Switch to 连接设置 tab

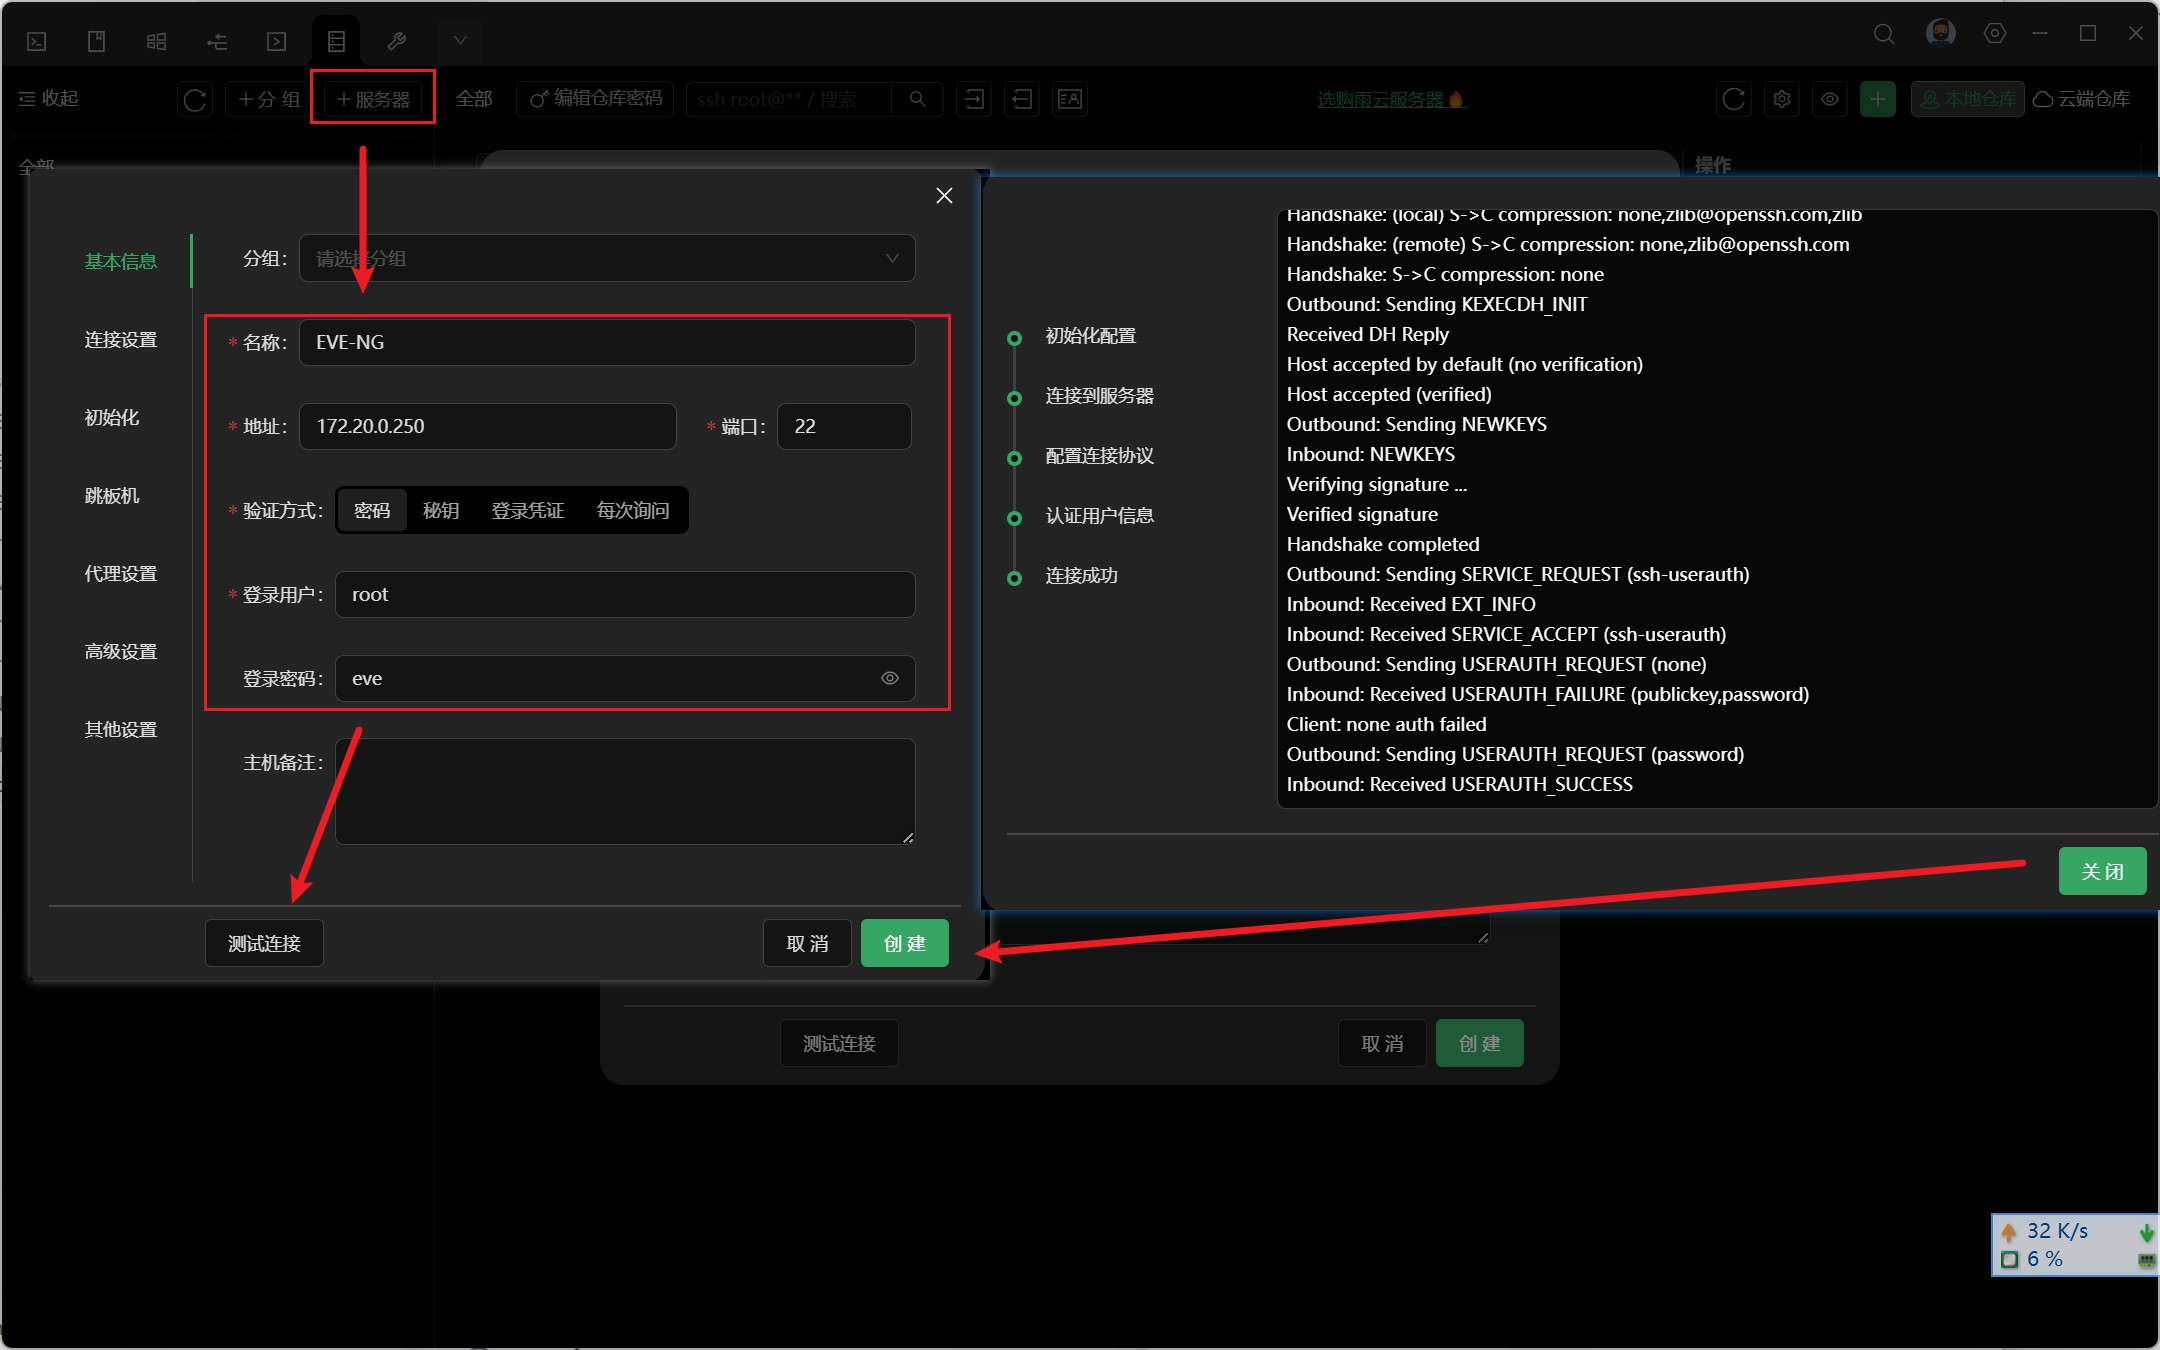[120, 340]
